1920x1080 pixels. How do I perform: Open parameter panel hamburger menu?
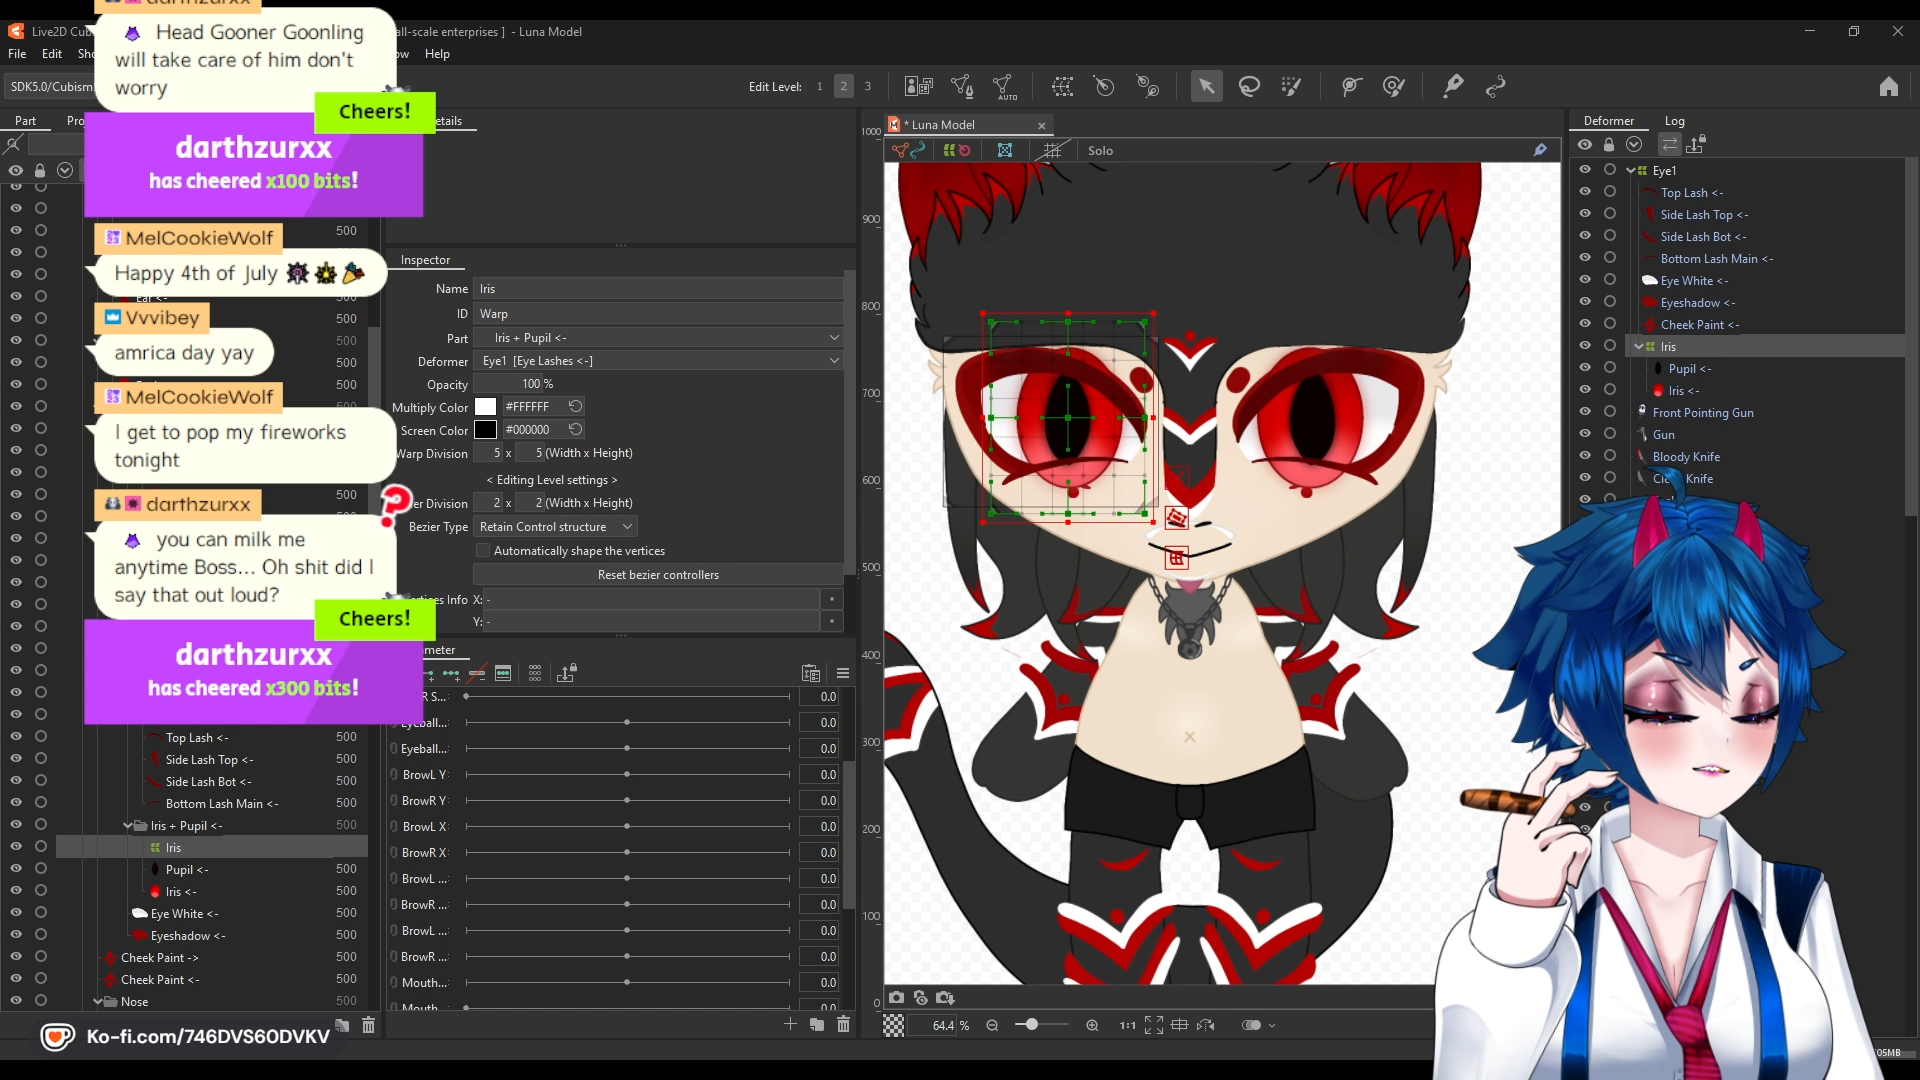[x=843, y=673]
